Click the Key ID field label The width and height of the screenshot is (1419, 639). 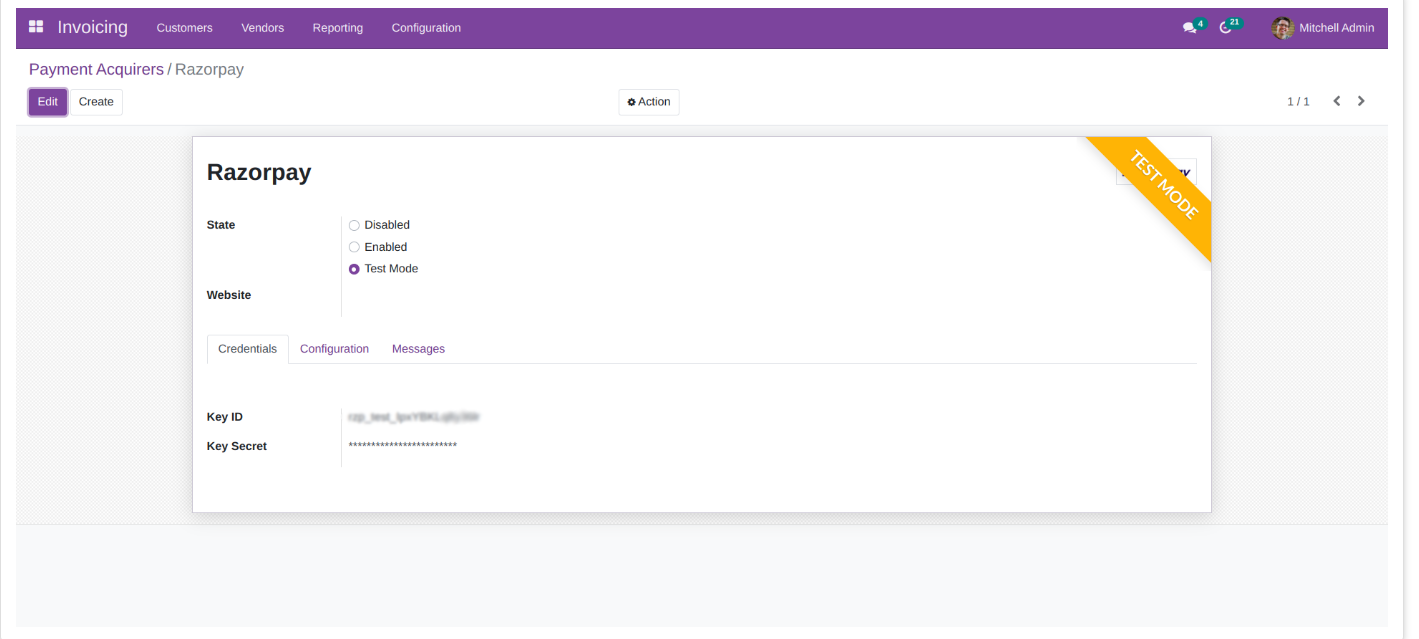click(225, 417)
